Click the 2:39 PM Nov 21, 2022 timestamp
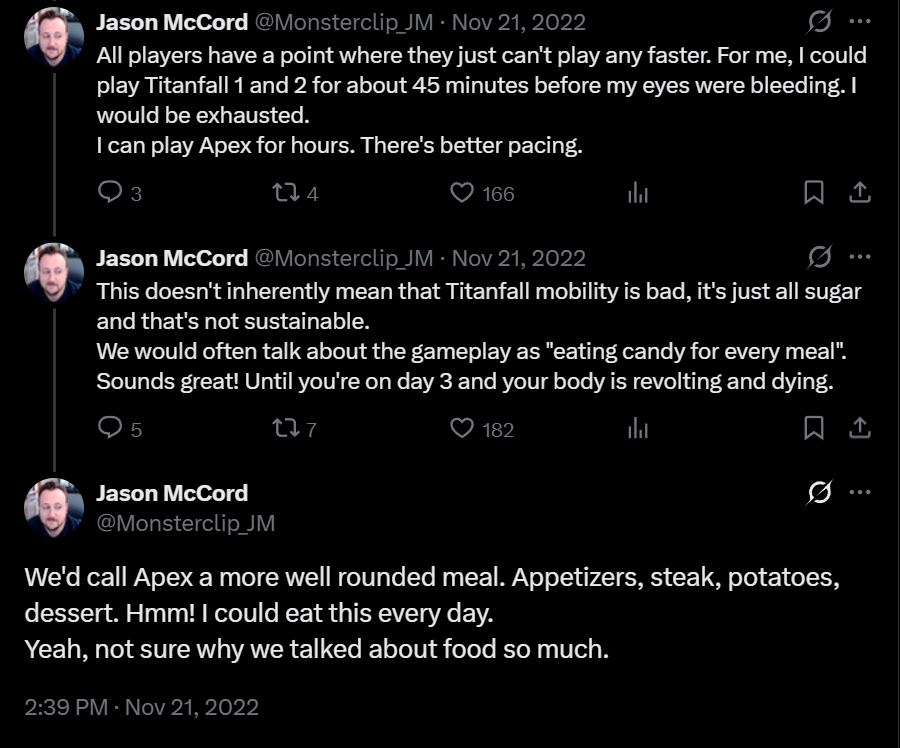Image resolution: width=900 pixels, height=748 pixels. click(141, 707)
